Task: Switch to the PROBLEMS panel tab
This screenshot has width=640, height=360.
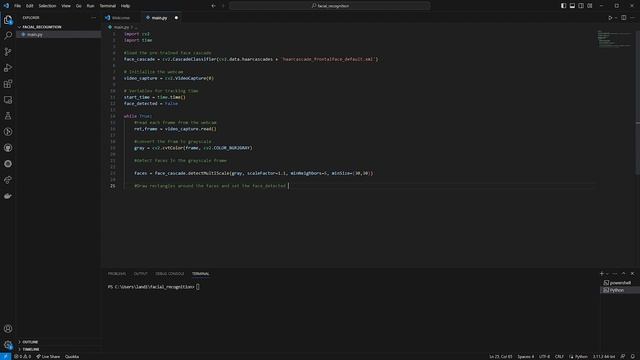Action: click(x=117, y=273)
